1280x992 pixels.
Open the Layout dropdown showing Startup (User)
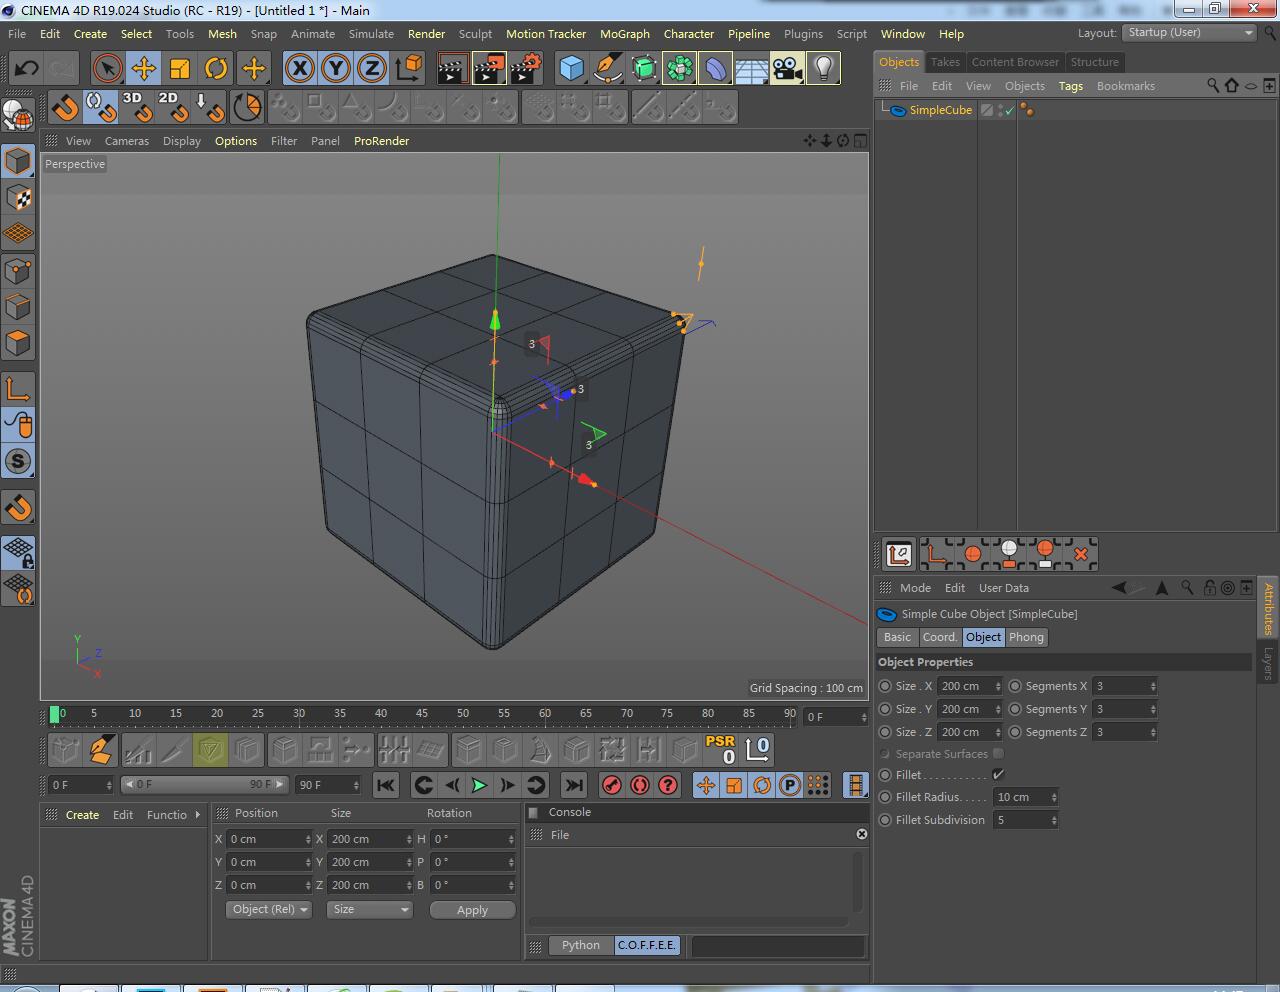[1189, 32]
